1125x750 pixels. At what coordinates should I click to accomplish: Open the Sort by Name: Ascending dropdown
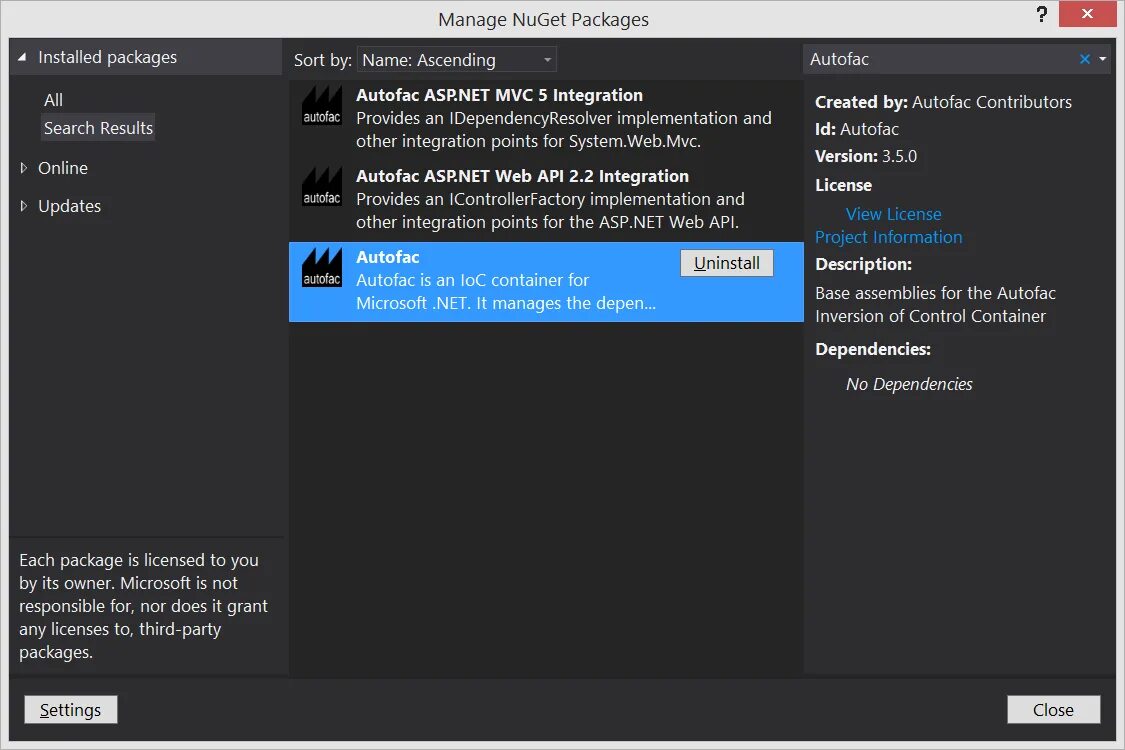(457, 60)
